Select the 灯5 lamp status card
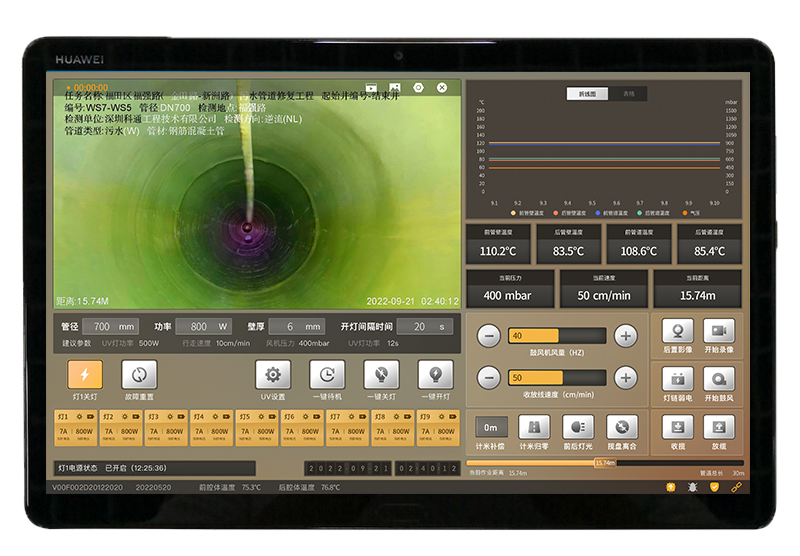This screenshot has height=556, width=800. click(x=257, y=428)
